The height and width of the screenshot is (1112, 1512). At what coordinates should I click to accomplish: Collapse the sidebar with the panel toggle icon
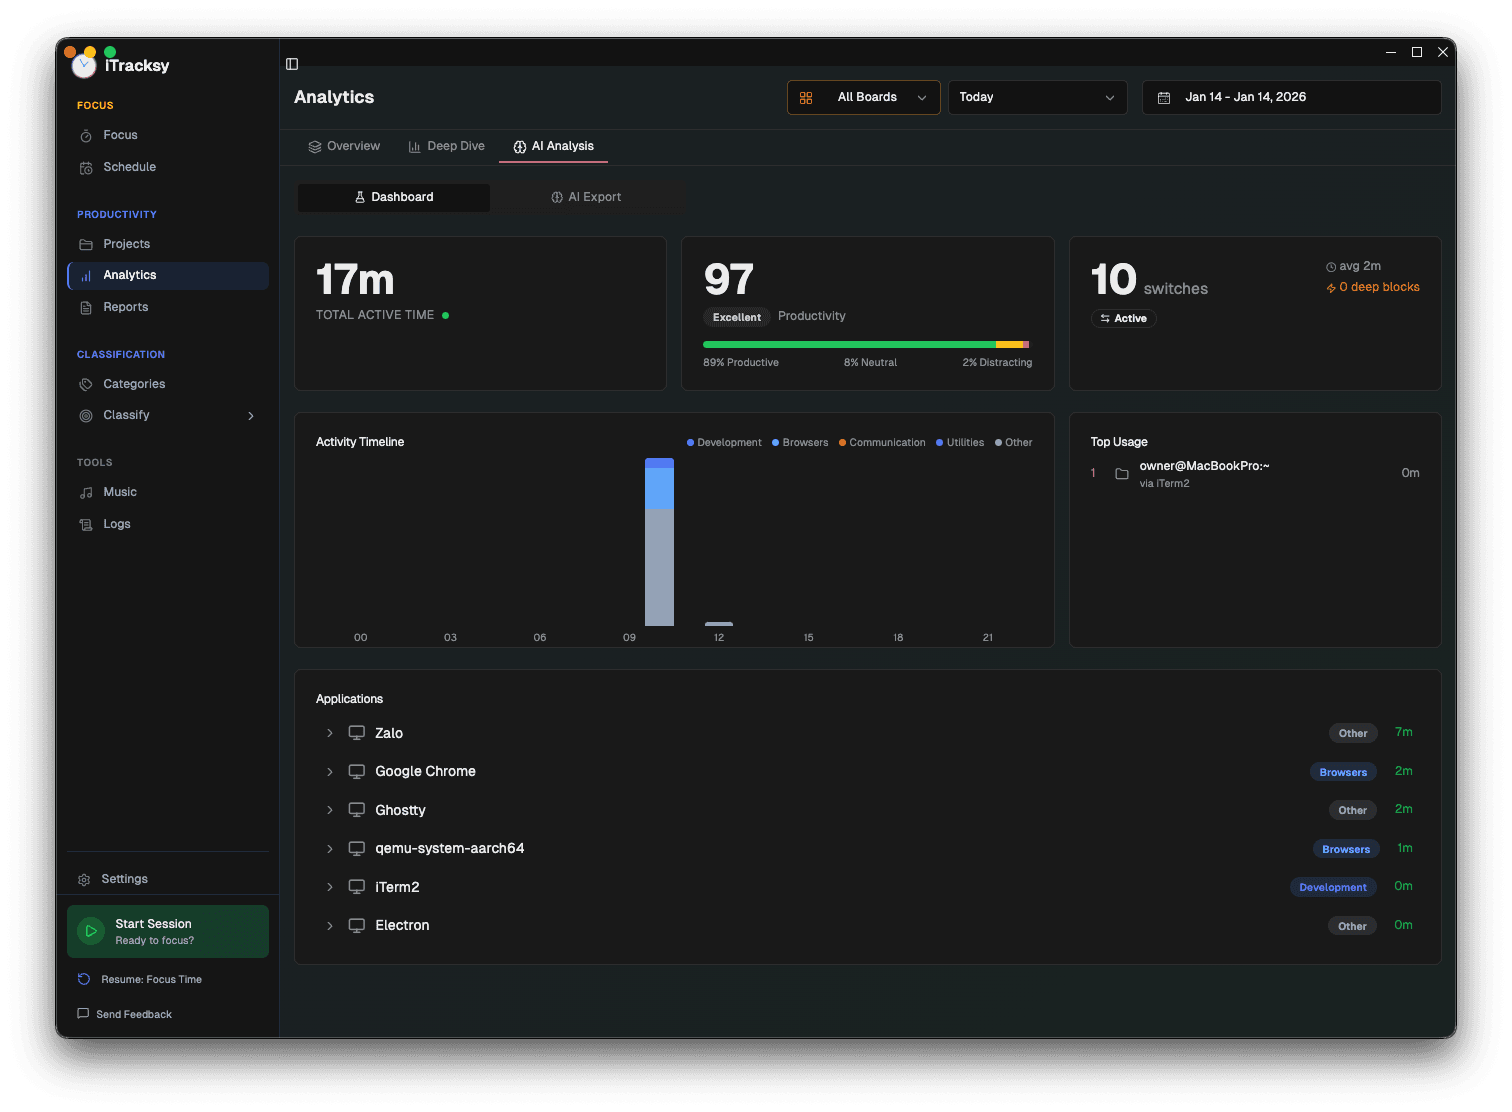pos(292,63)
